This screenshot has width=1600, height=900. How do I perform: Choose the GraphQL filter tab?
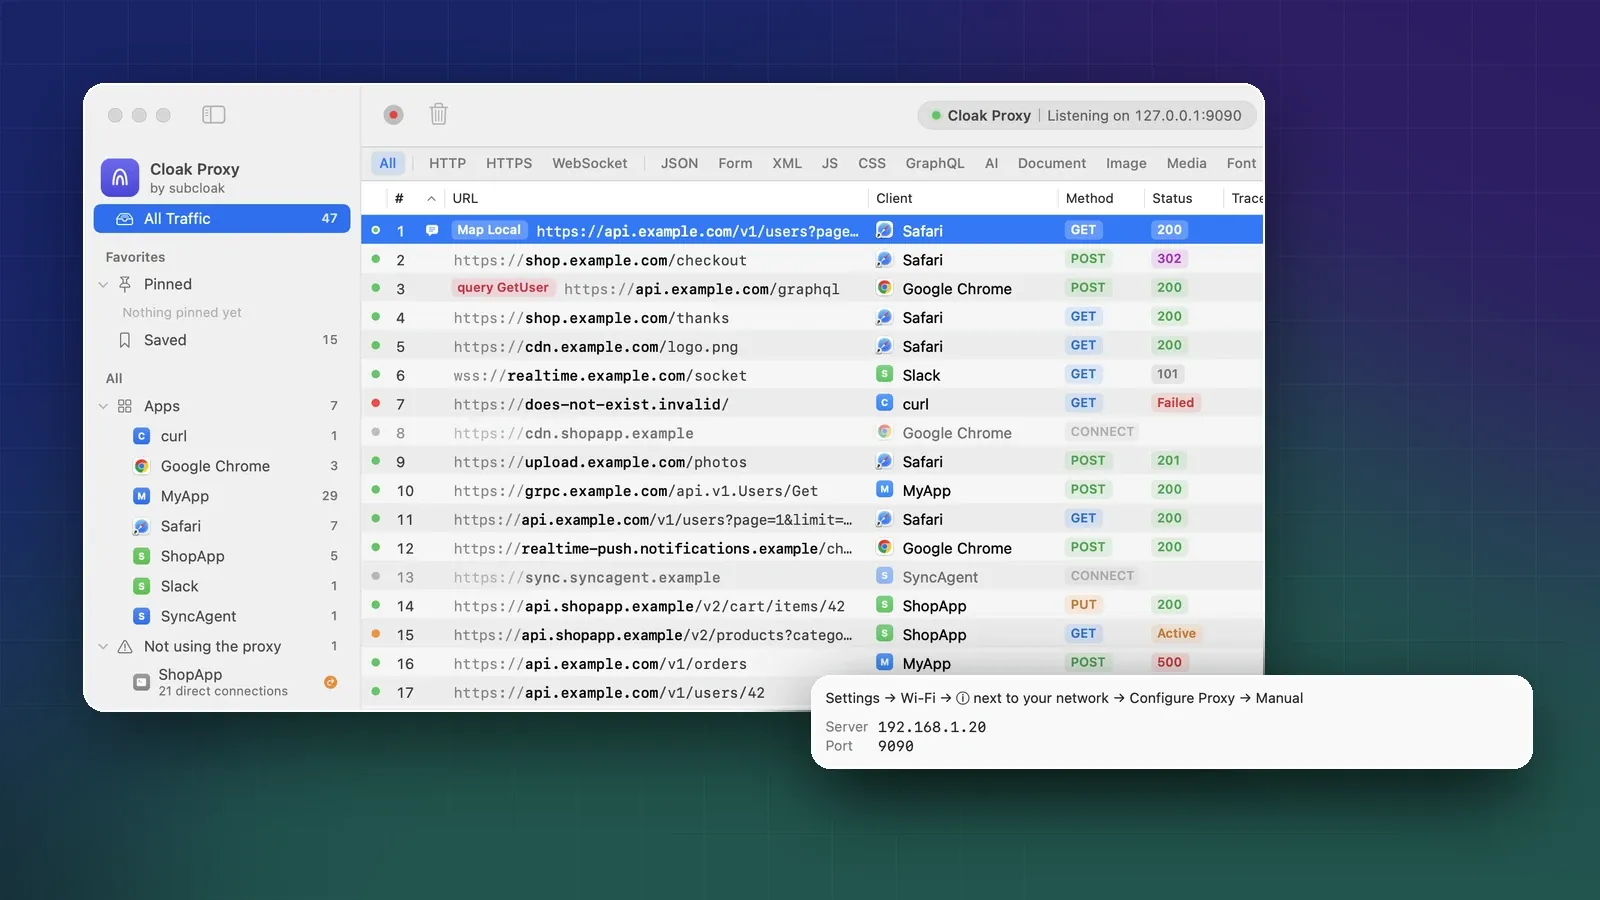coord(935,163)
